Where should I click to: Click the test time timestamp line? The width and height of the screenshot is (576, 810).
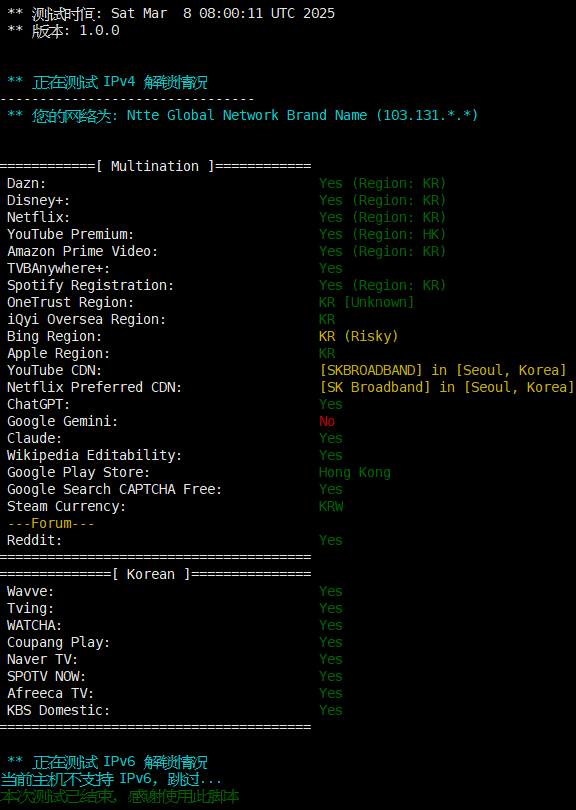171,13
